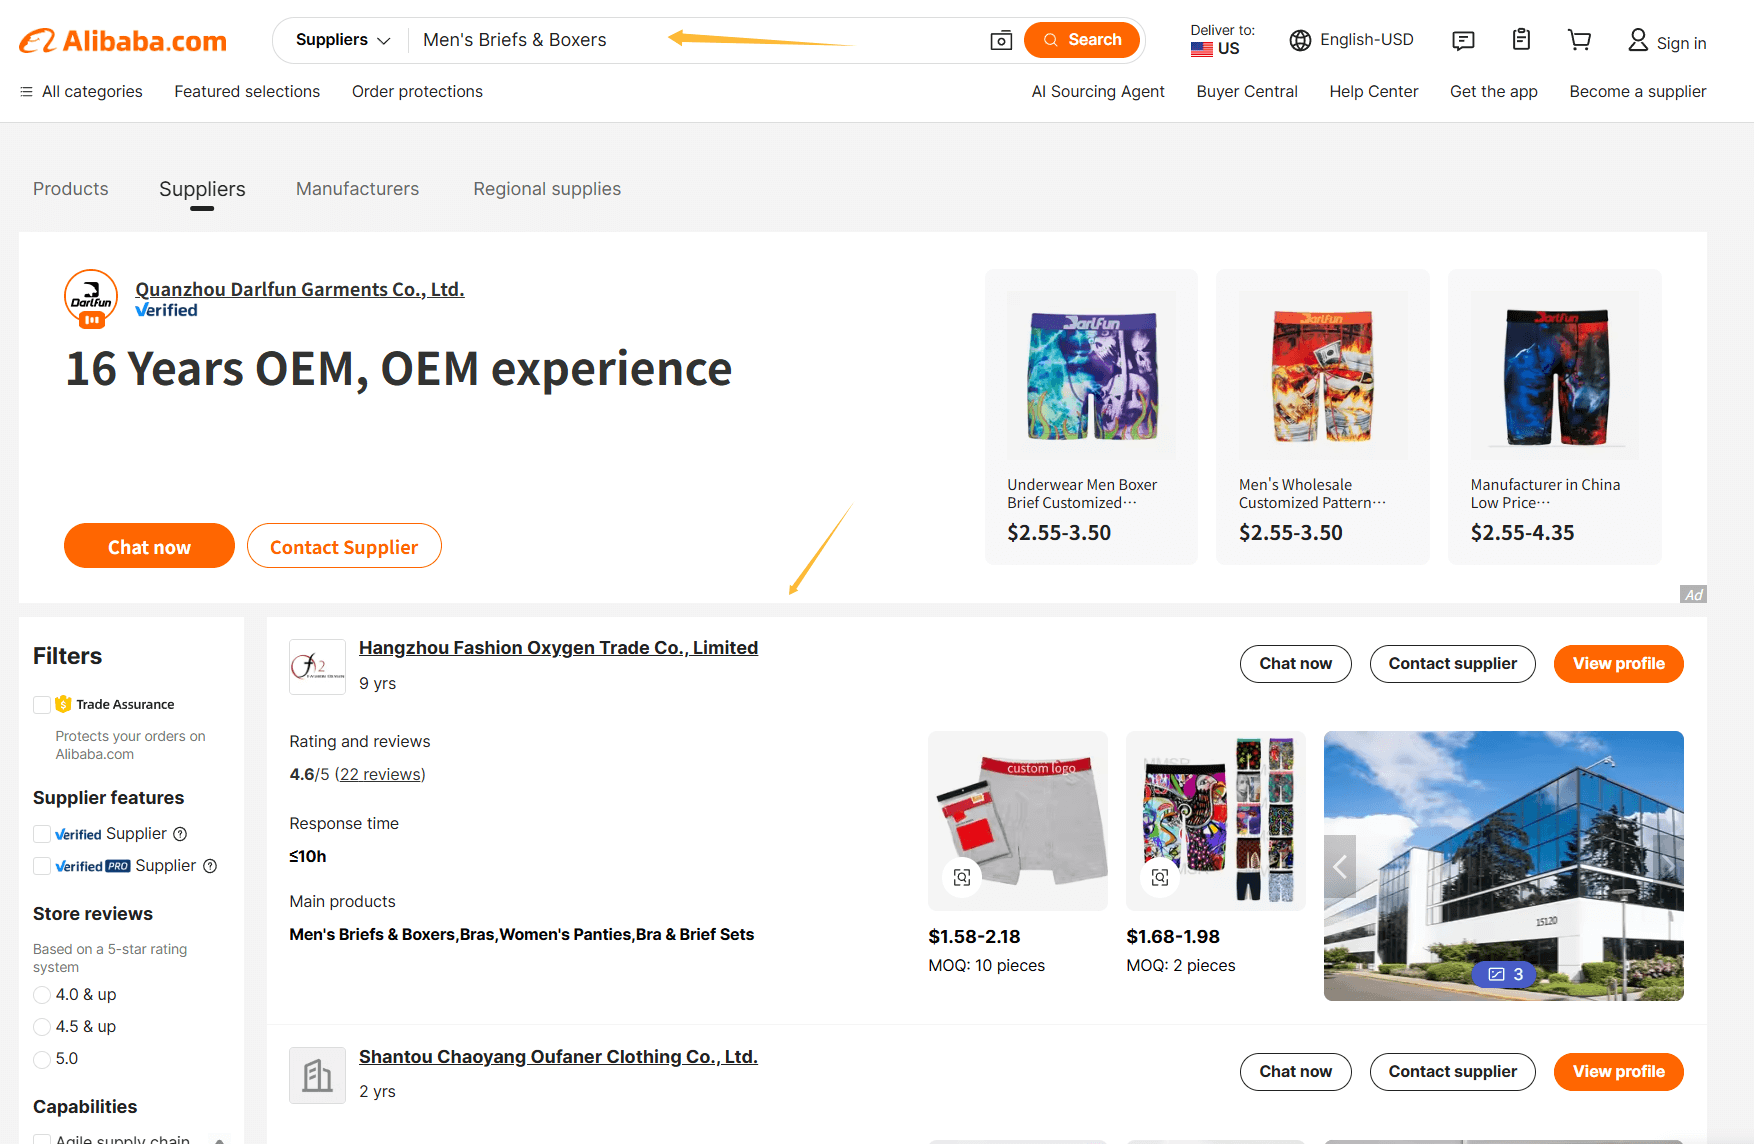Viewport: 1754px width, 1144px height.
Task: Click the camera image search icon
Action: point(1001,40)
